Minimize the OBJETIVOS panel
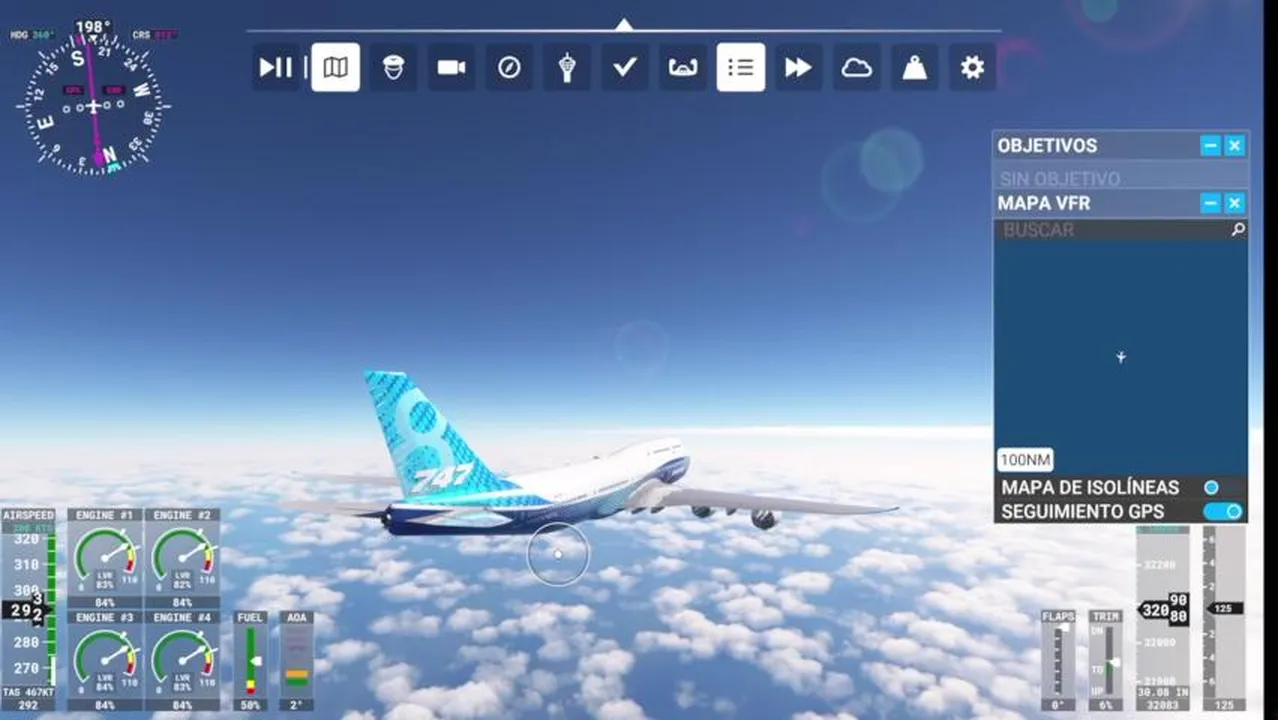 click(x=1211, y=145)
